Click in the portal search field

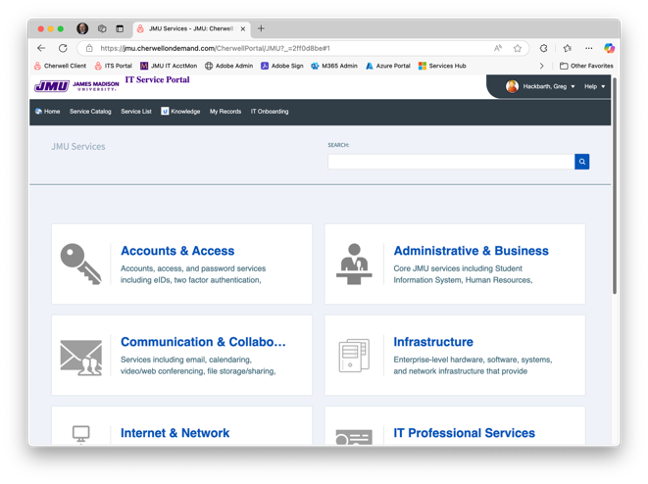pyautogui.click(x=451, y=162)
